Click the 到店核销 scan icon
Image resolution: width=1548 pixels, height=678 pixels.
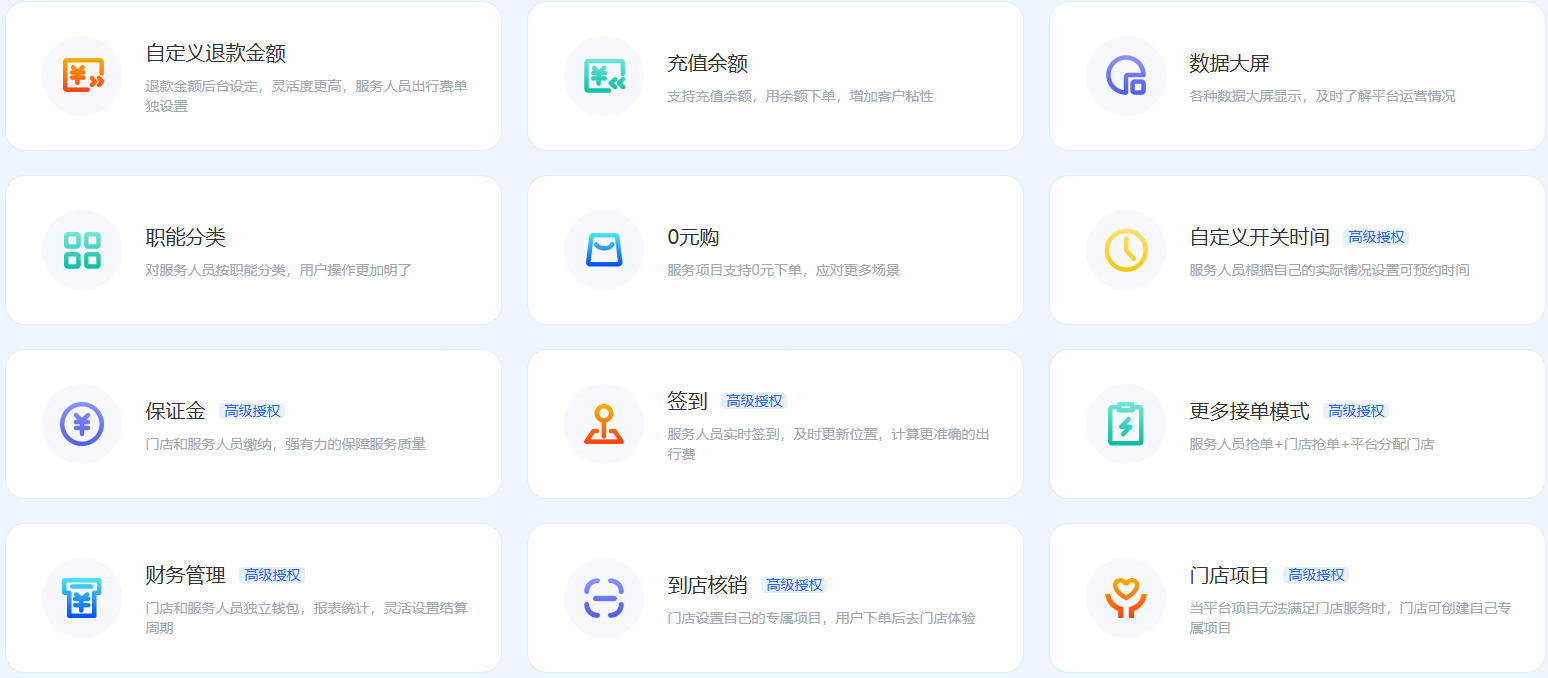point(604,598)
